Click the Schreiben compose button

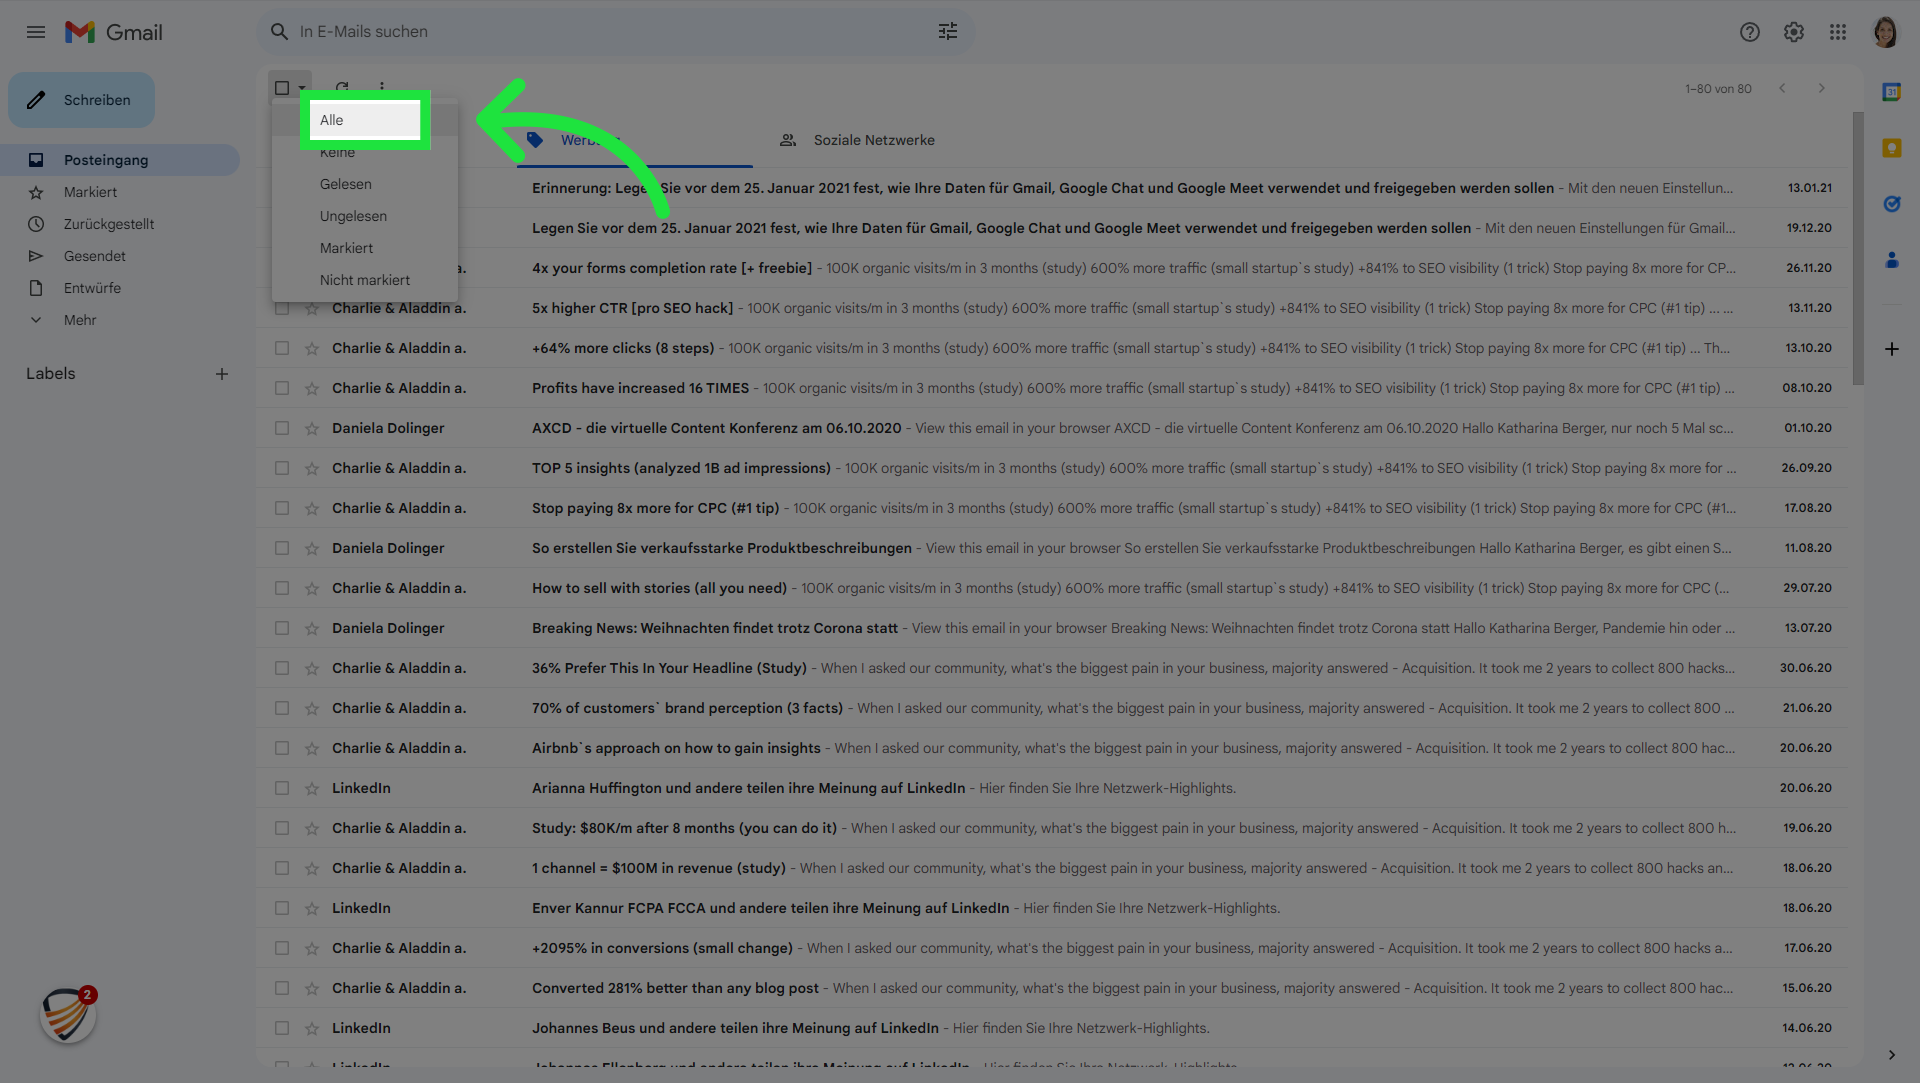(x=82, y=100)
